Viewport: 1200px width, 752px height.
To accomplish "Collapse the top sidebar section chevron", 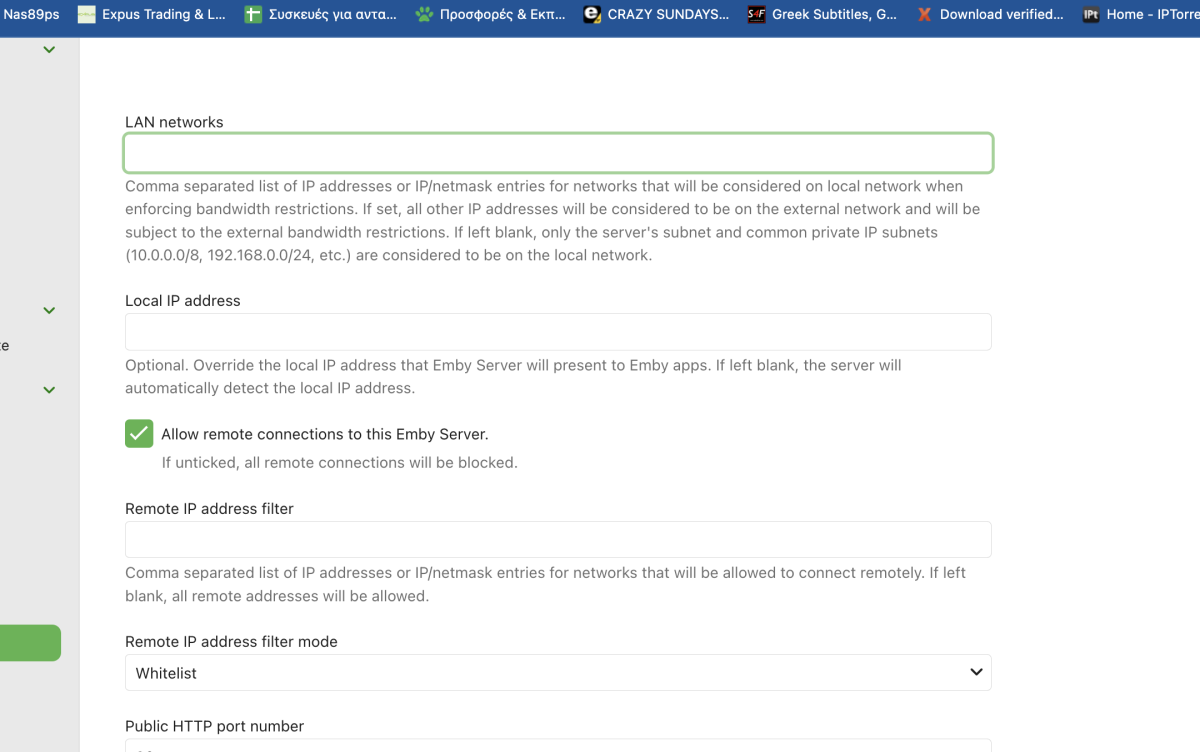I will 49,48.
